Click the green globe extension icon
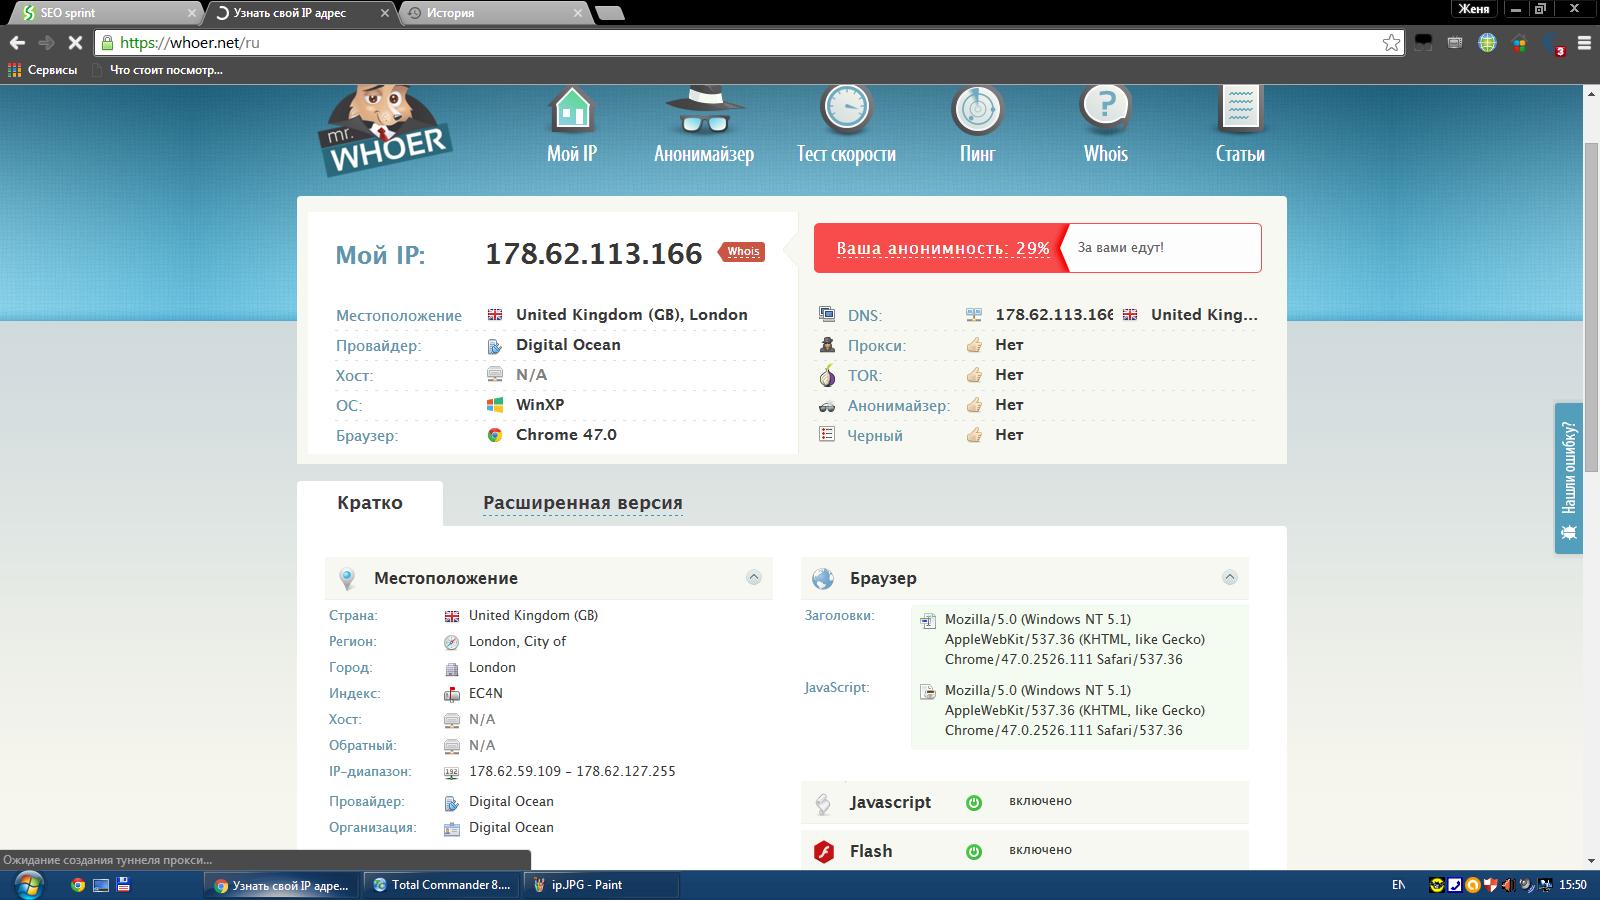The image size is (1600, 900). 1487,43
